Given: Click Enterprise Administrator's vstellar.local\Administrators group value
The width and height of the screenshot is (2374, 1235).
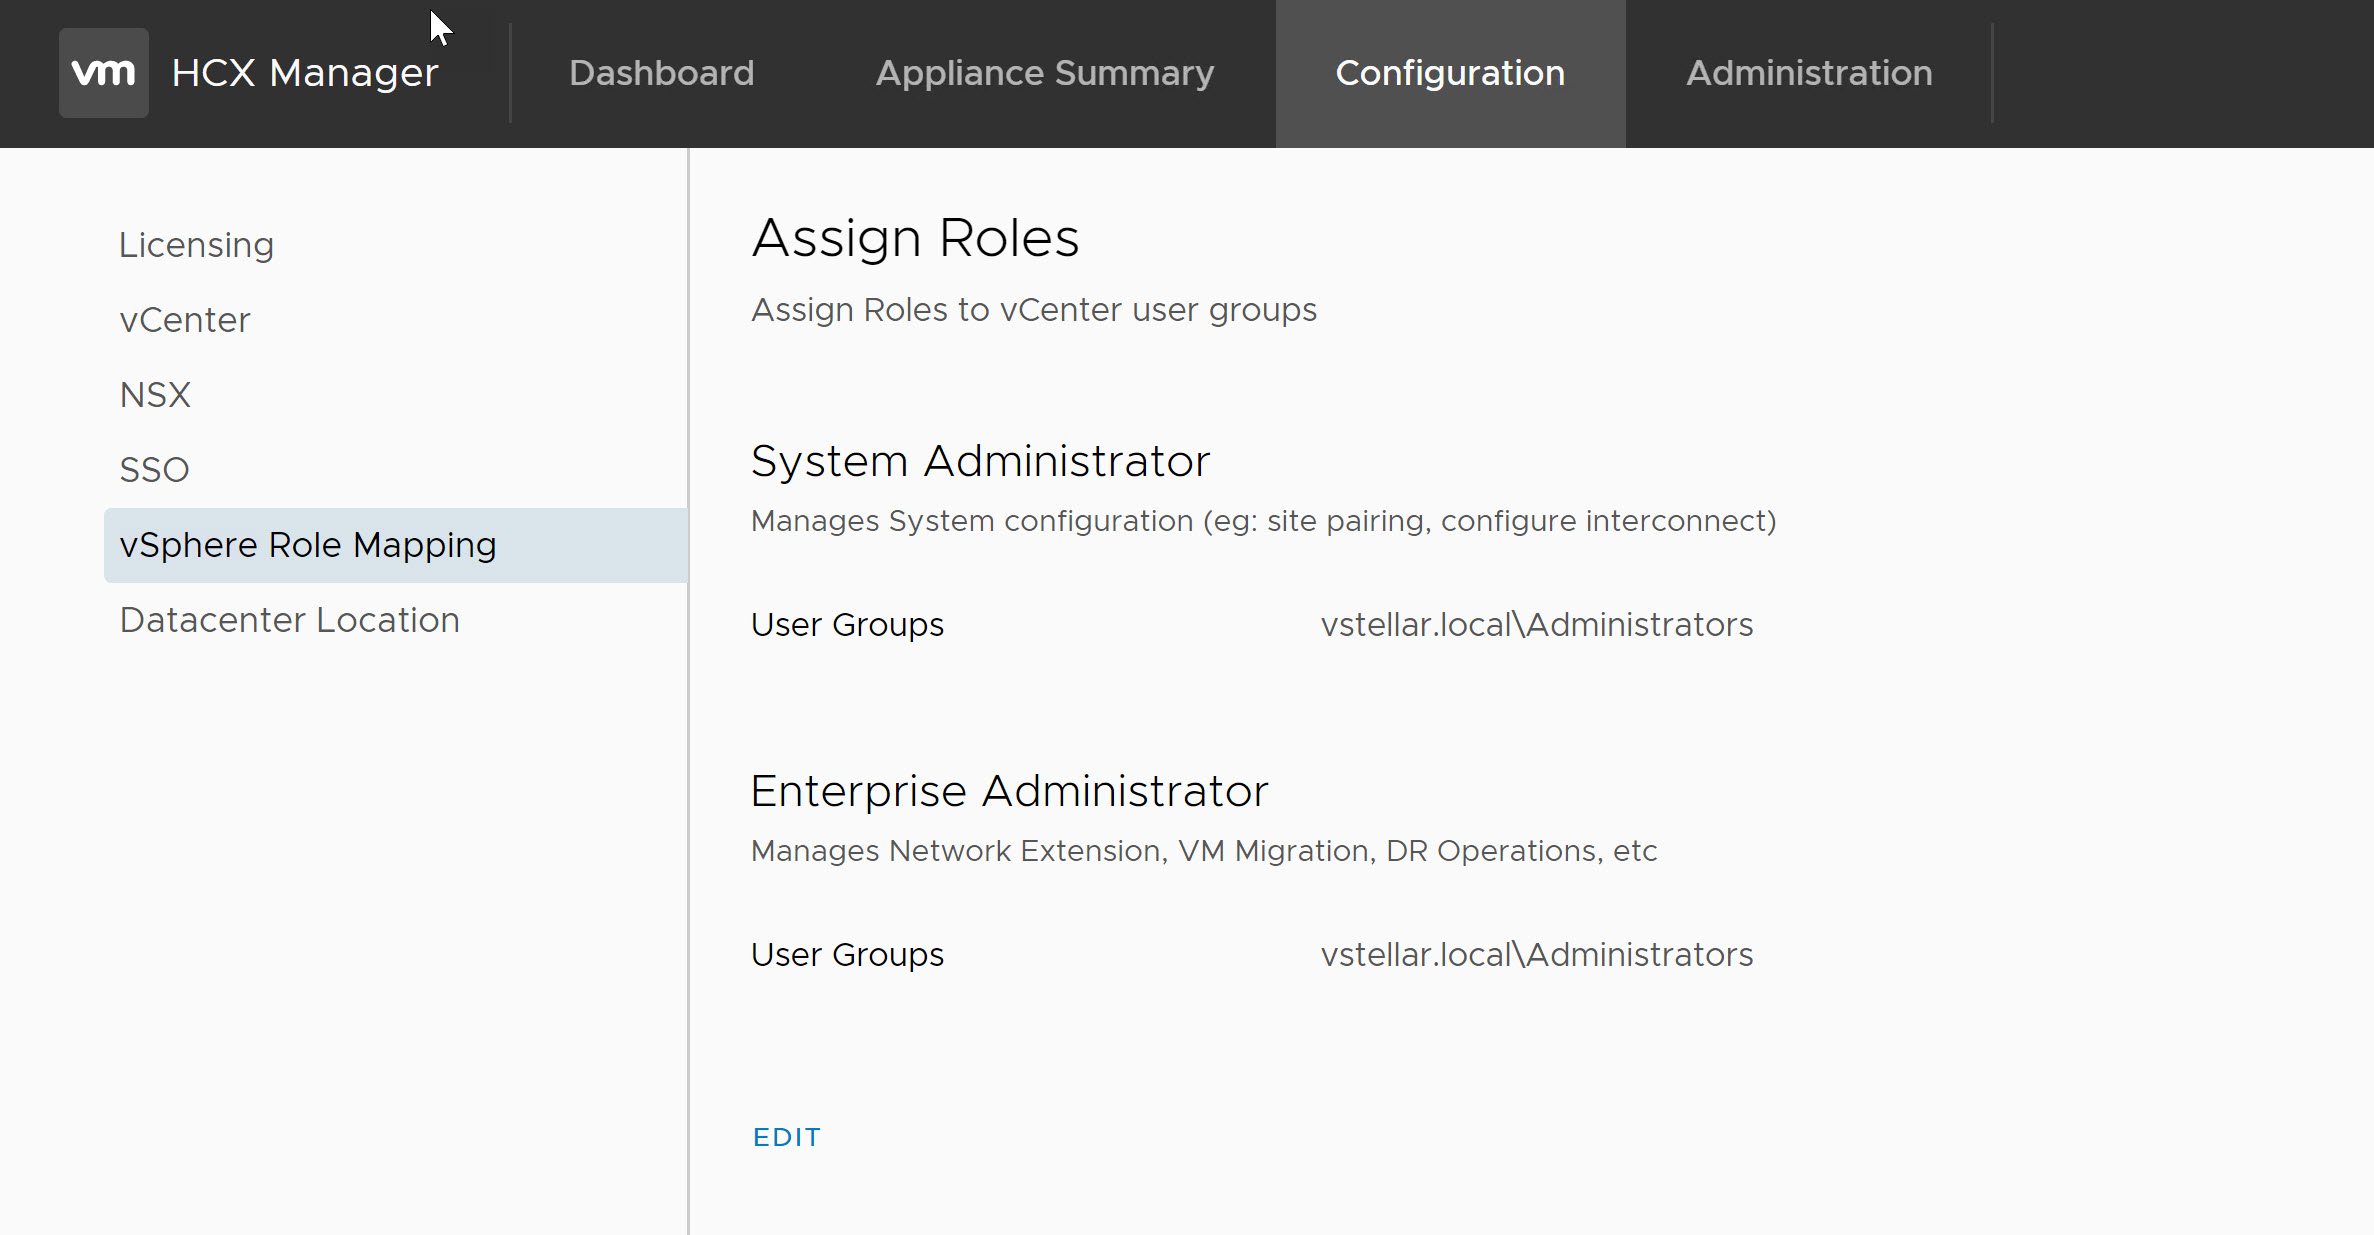Looking at the screenshot, I should point(1536,955).
